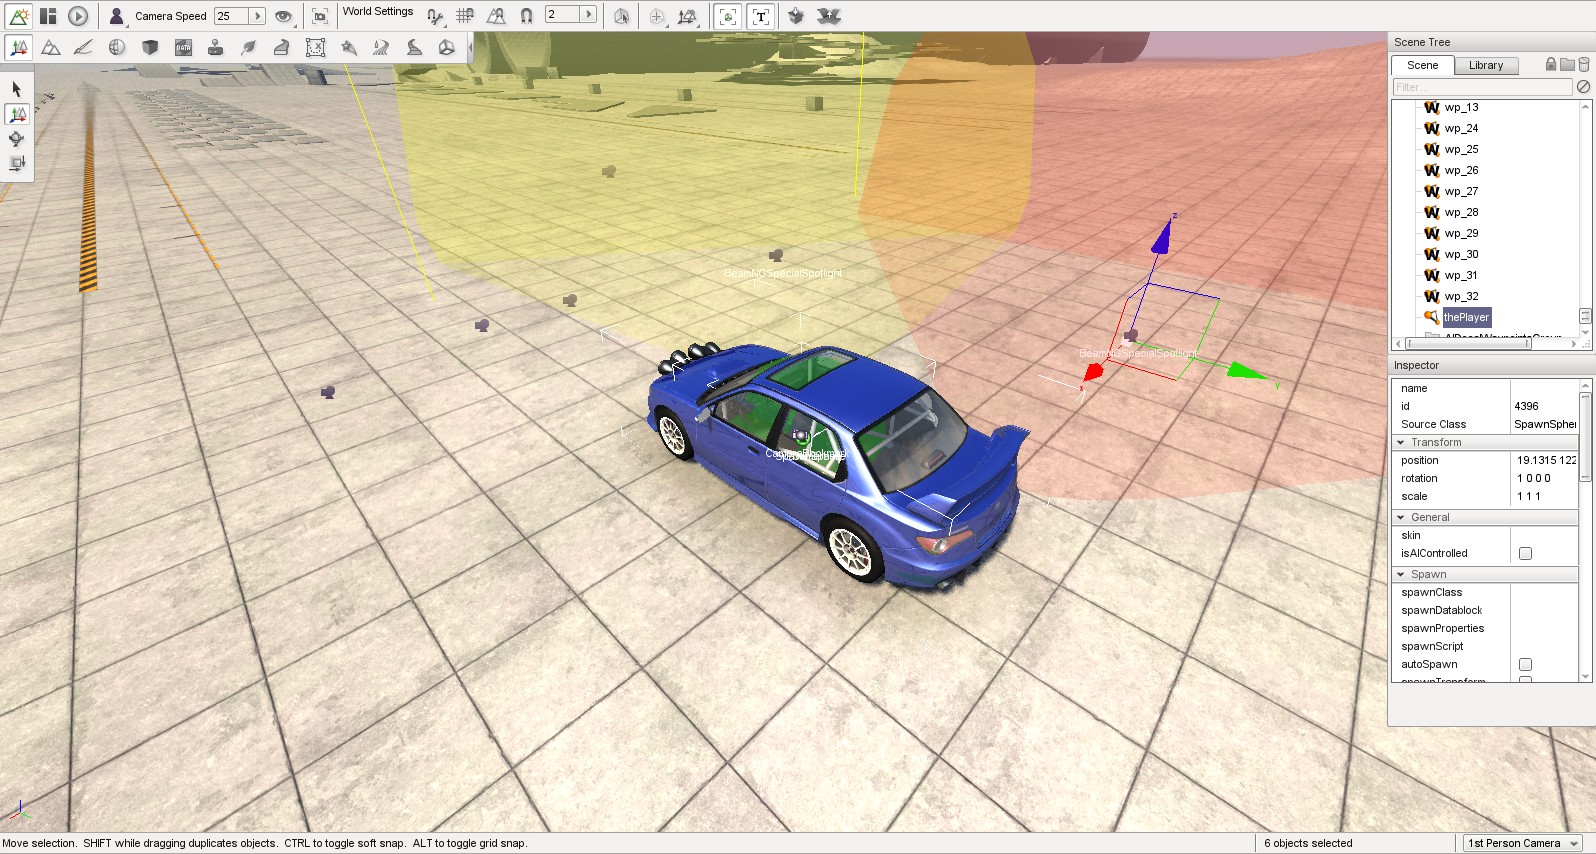
Task: Collapse the Transform section
Action: 1401,442
